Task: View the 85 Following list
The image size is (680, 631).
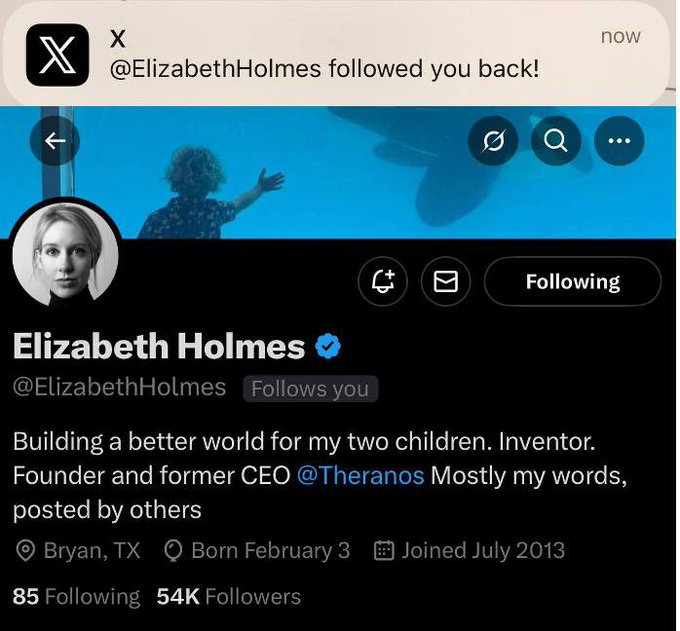Action: point(76,597)
